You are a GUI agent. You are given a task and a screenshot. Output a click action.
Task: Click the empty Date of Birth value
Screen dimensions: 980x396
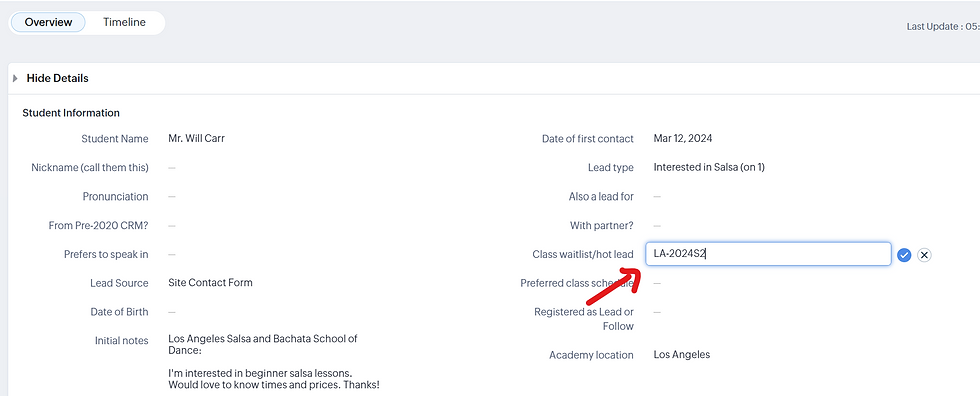(x=172, y=312)
